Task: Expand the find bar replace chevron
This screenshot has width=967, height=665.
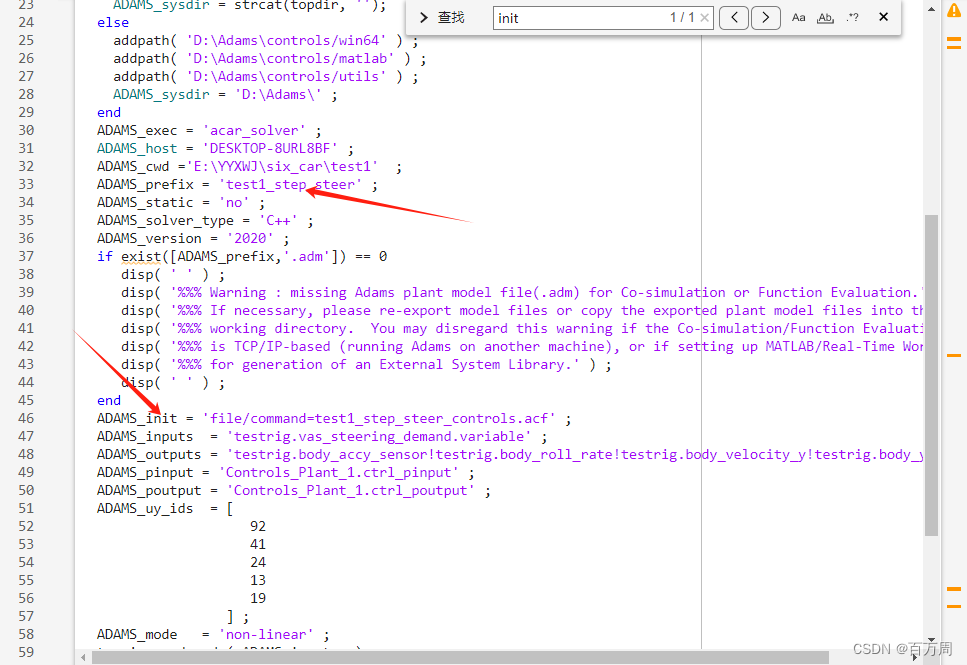Action: coord(424,18)
